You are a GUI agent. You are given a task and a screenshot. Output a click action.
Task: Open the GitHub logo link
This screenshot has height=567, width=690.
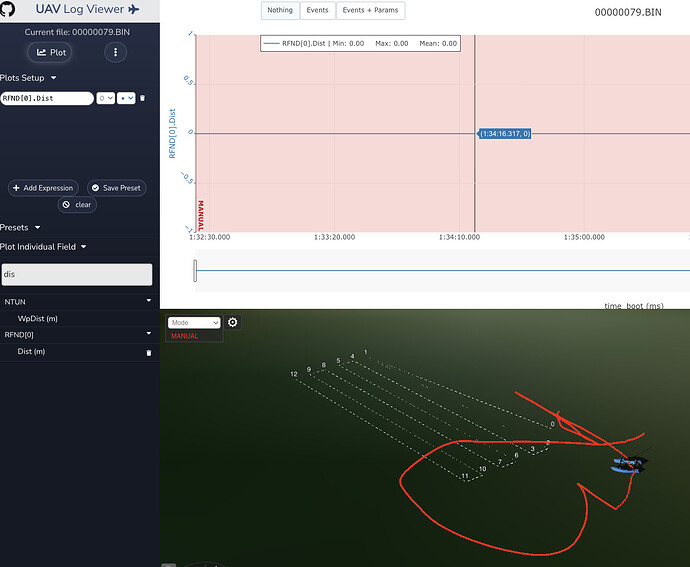(7, 9)
